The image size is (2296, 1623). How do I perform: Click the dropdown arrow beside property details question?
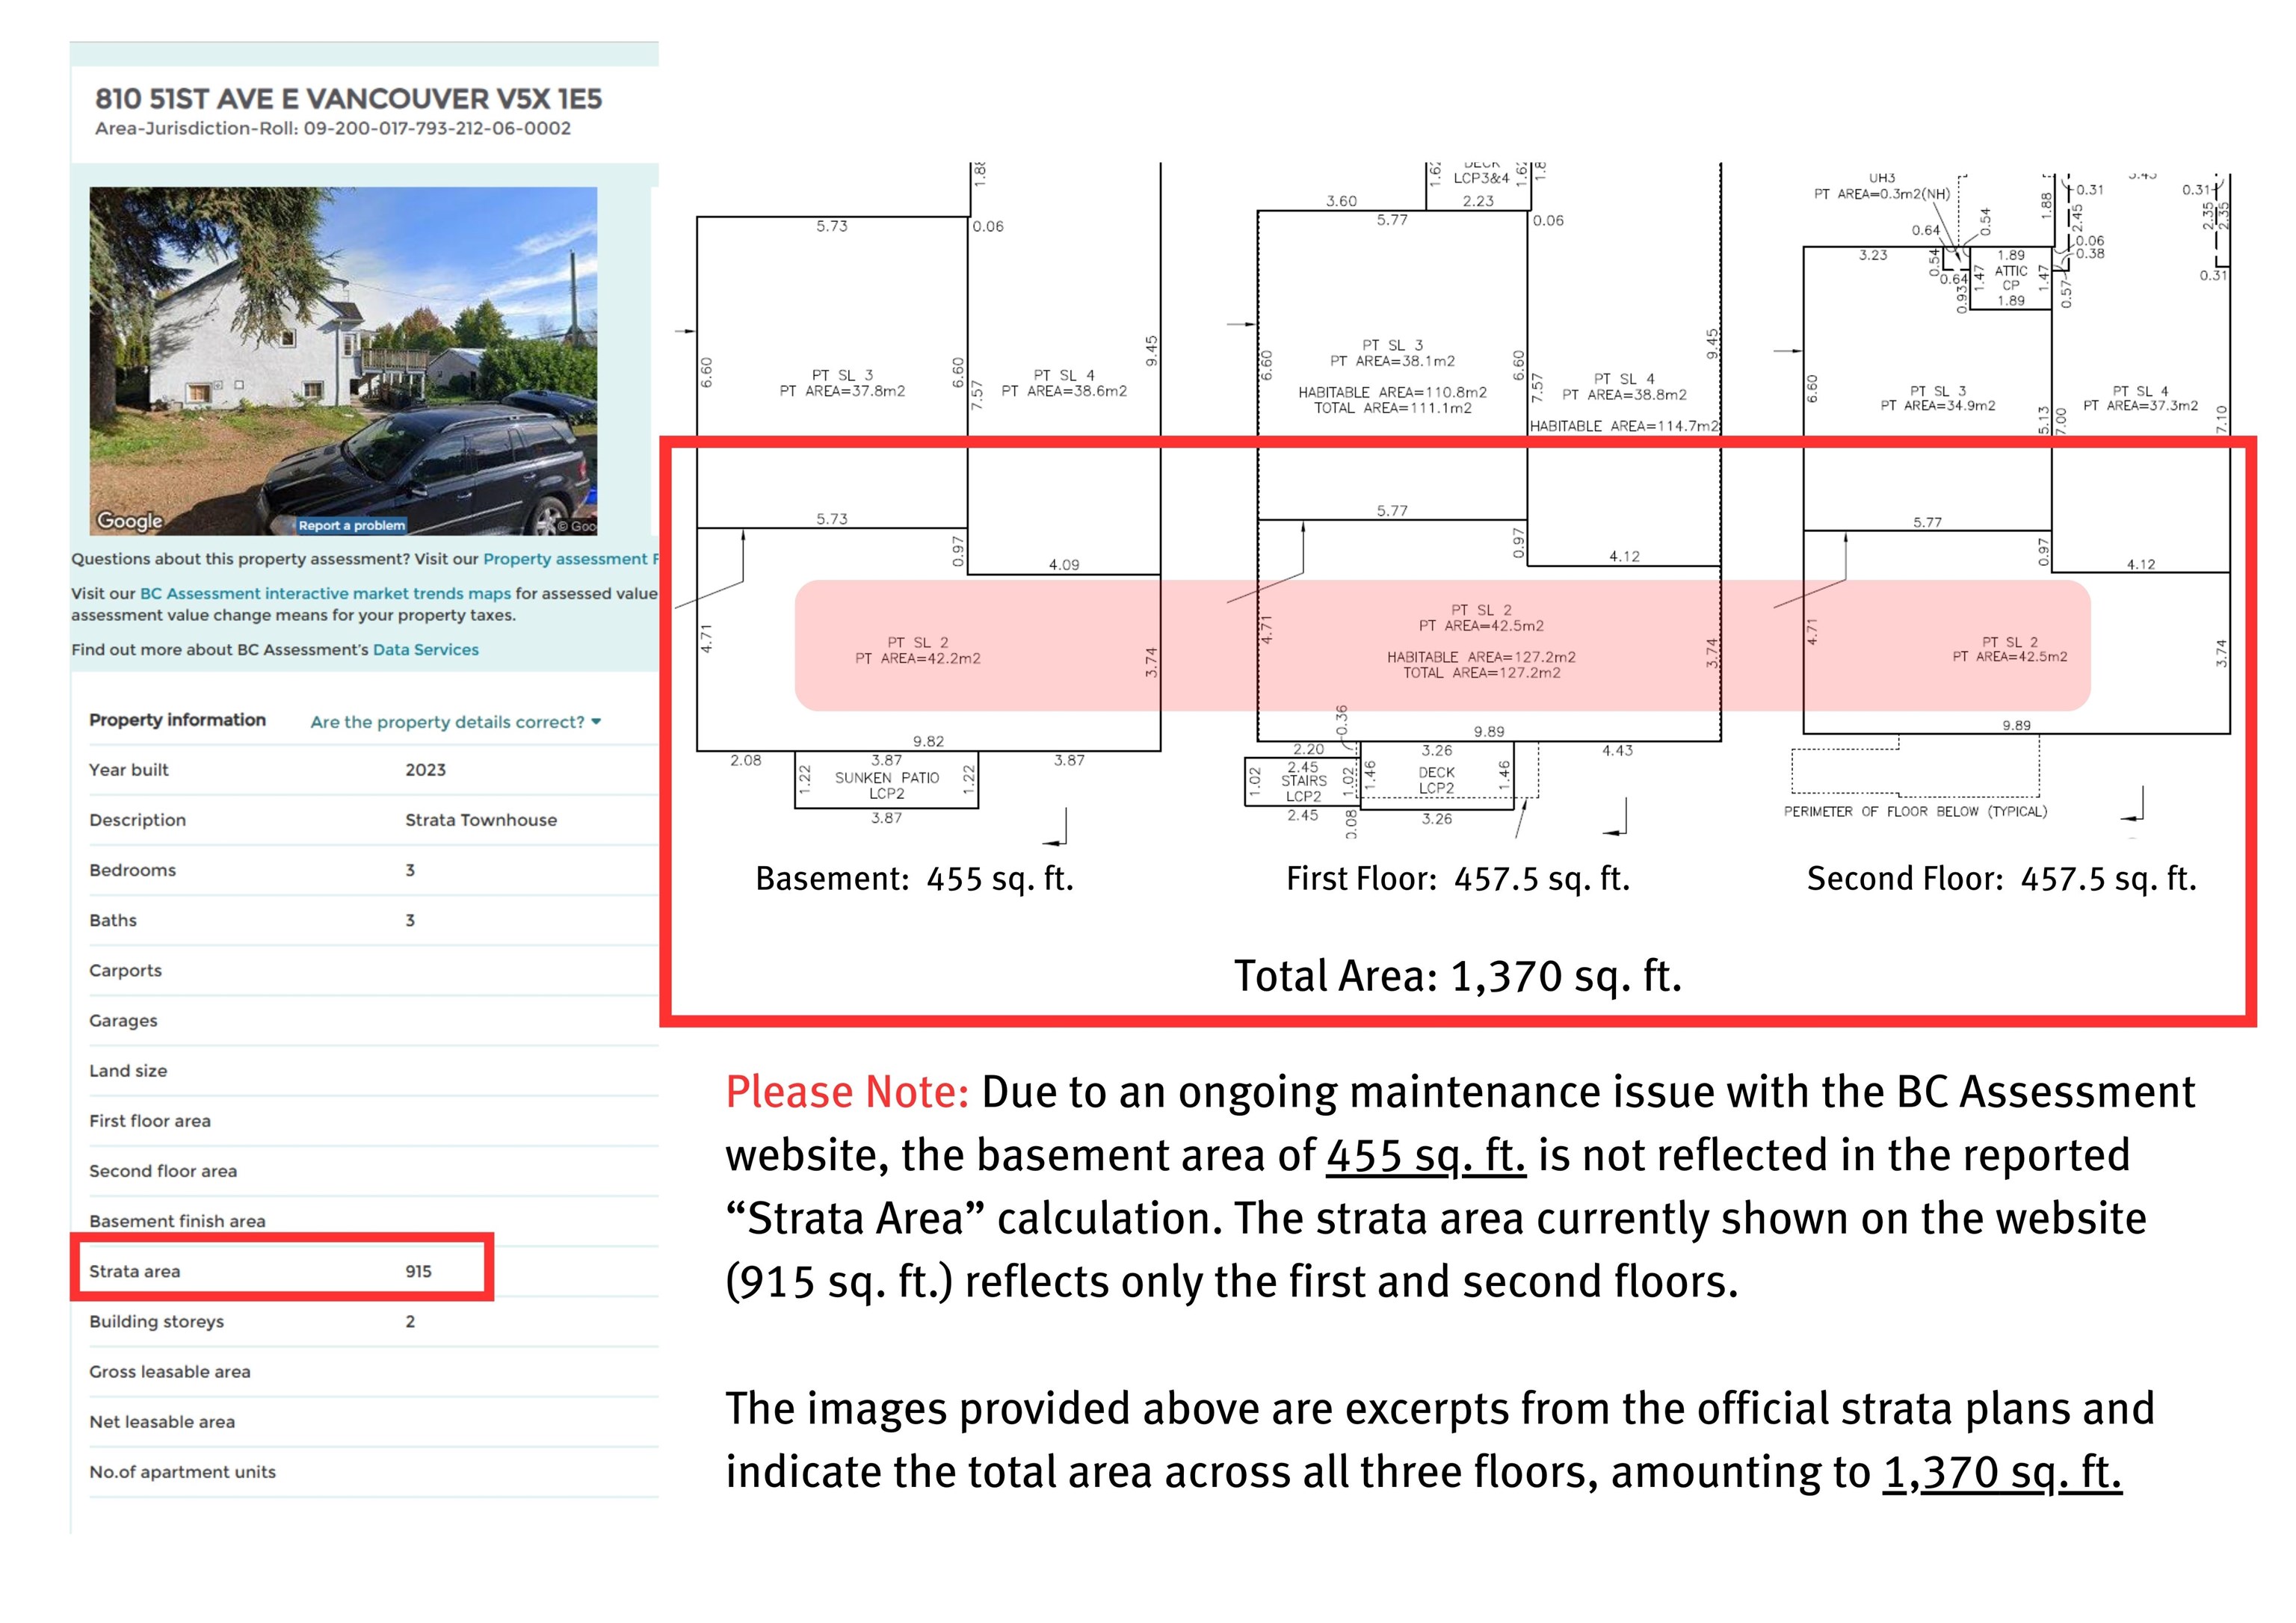point(597,721)
